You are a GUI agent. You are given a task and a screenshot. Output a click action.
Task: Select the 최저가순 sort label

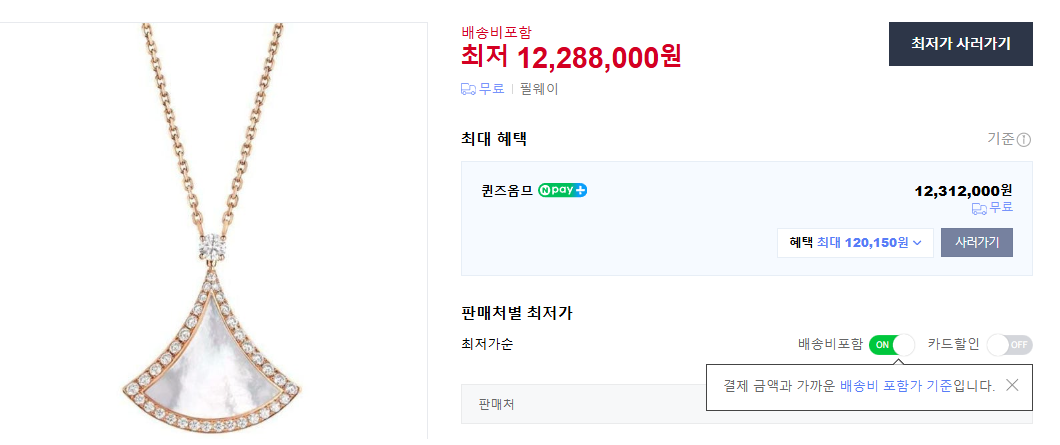[487, 345]
